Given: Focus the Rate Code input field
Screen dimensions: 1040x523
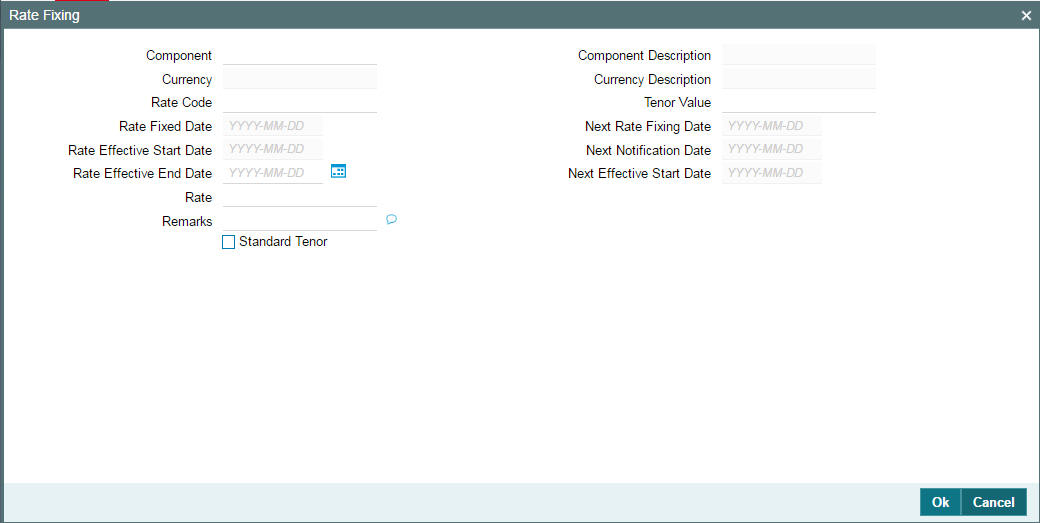Looking at the screenshot, I should click(x=300, y=102).
